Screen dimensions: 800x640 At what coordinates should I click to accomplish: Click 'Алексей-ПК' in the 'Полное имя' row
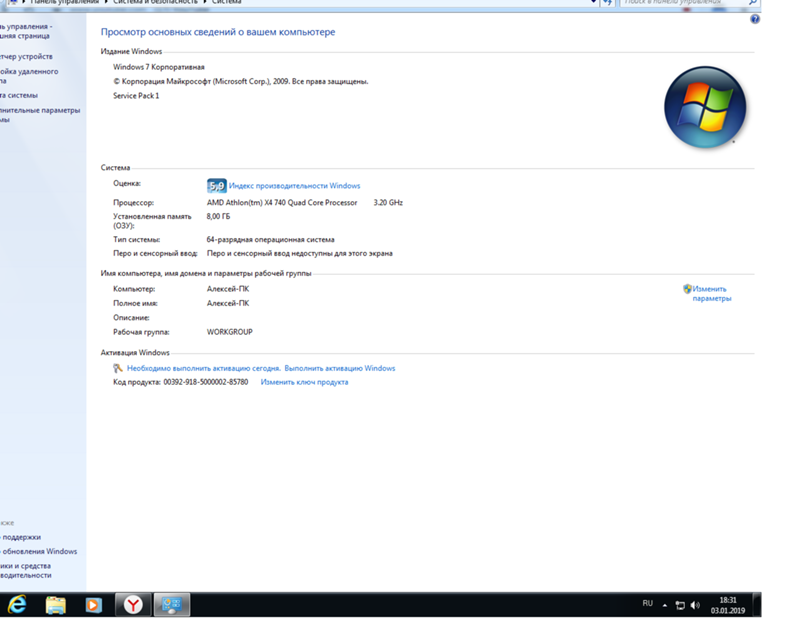(x=228, y=303)
